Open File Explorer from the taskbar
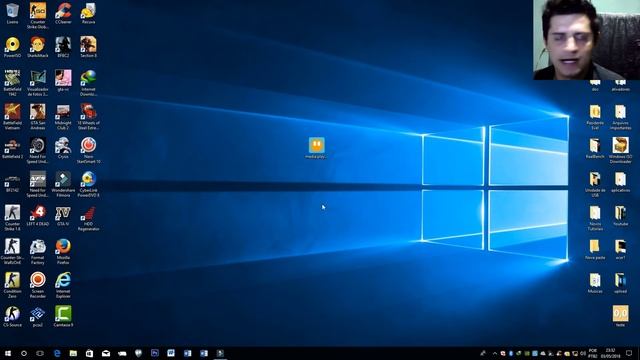 [73, 353]
